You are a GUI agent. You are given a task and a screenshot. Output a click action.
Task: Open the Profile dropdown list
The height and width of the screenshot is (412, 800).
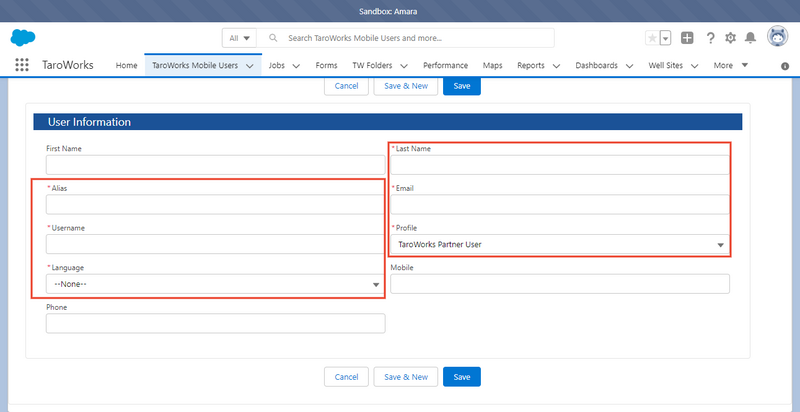[559, 244]
